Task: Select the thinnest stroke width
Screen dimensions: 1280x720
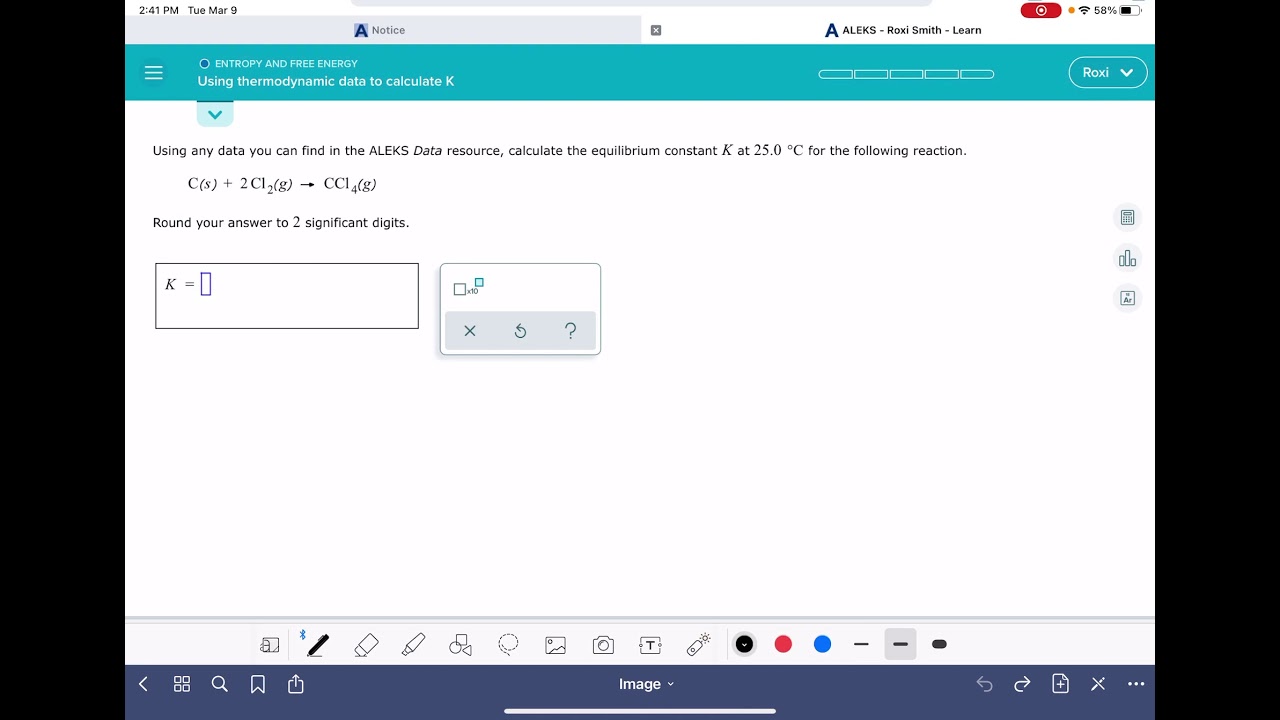Action: coord(861,644)
